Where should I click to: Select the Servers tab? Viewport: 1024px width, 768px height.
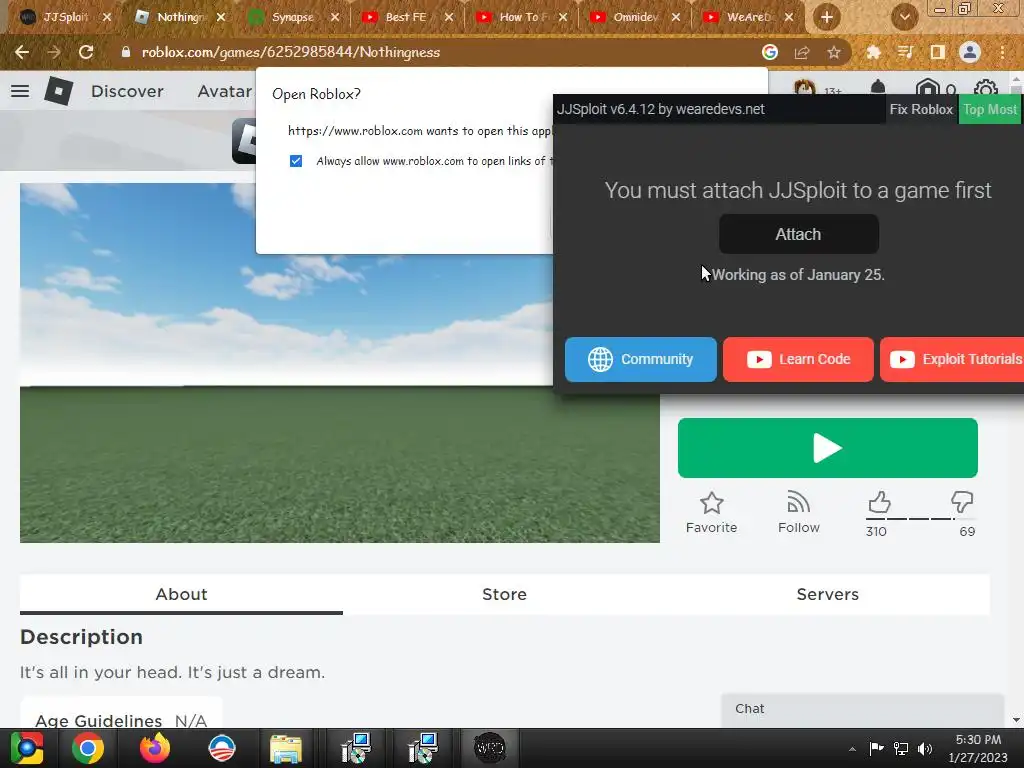(x=827, y=594)
